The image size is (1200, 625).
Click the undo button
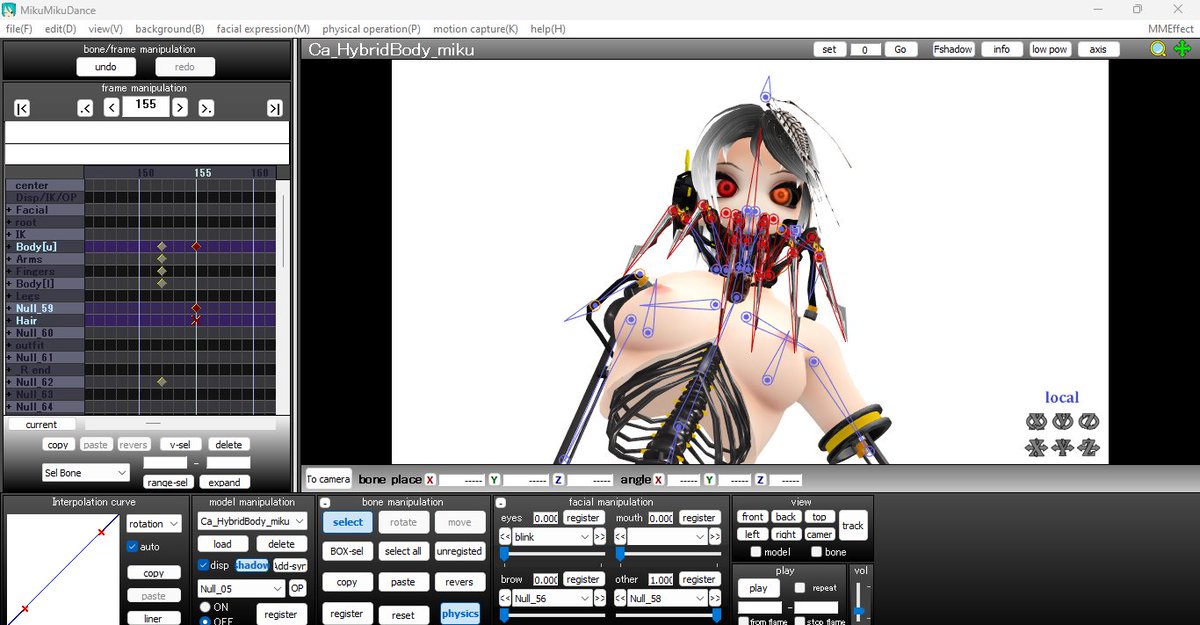coord(106,67)
